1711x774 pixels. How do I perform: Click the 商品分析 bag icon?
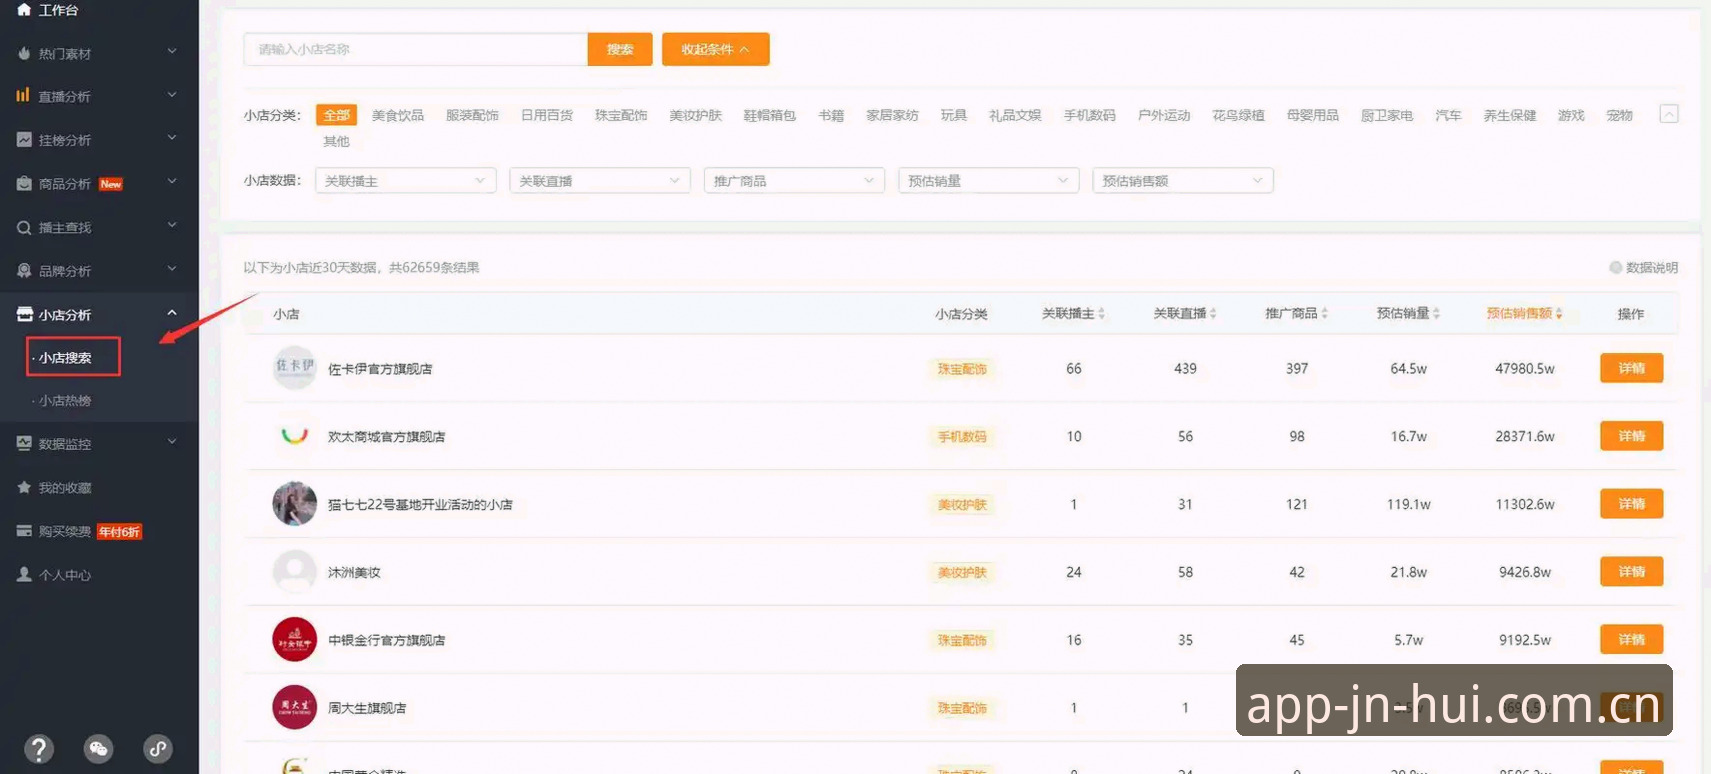[x=24, y=183]
